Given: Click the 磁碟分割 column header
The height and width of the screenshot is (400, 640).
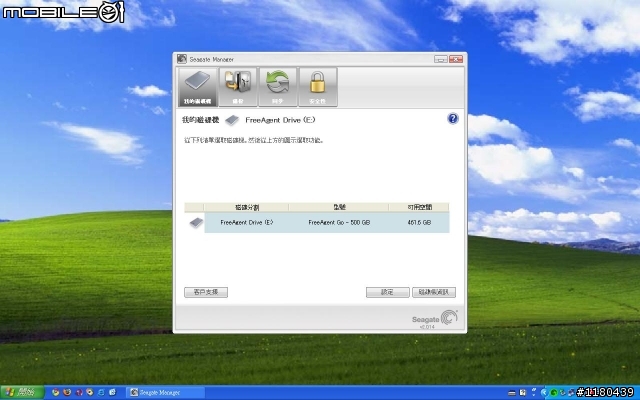Looking at the screenshot, I should coord(247,207).
